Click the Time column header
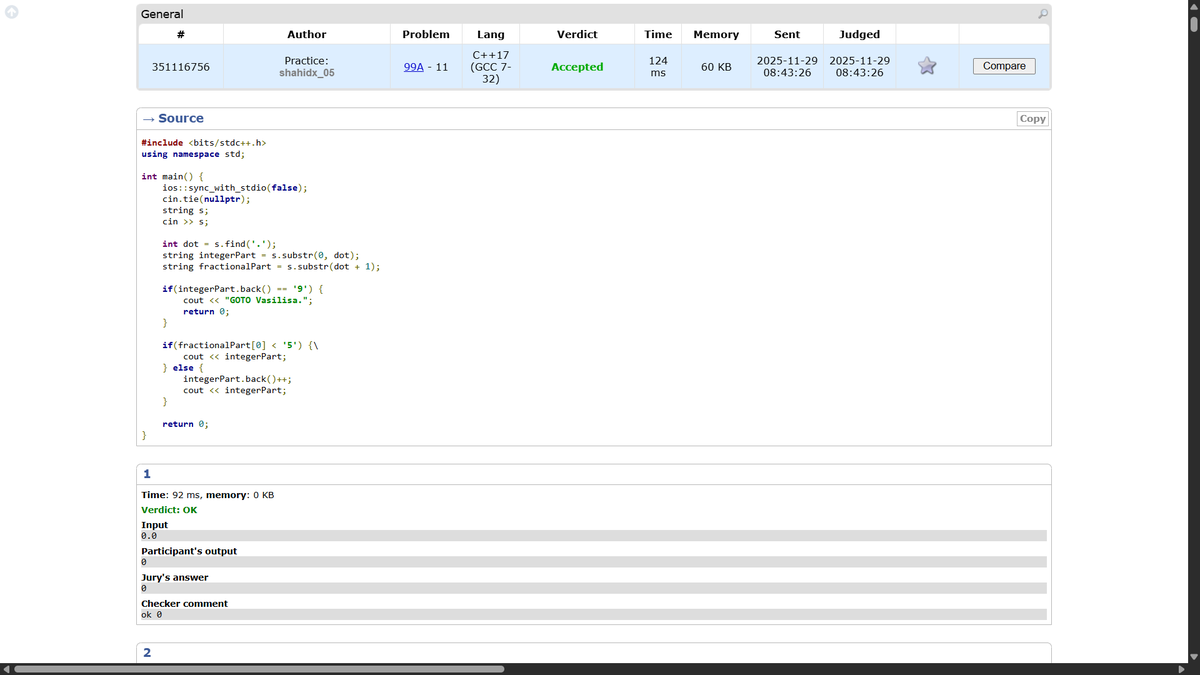The width and height of the screenshot is (1200, 675). (x=658, y=33)
